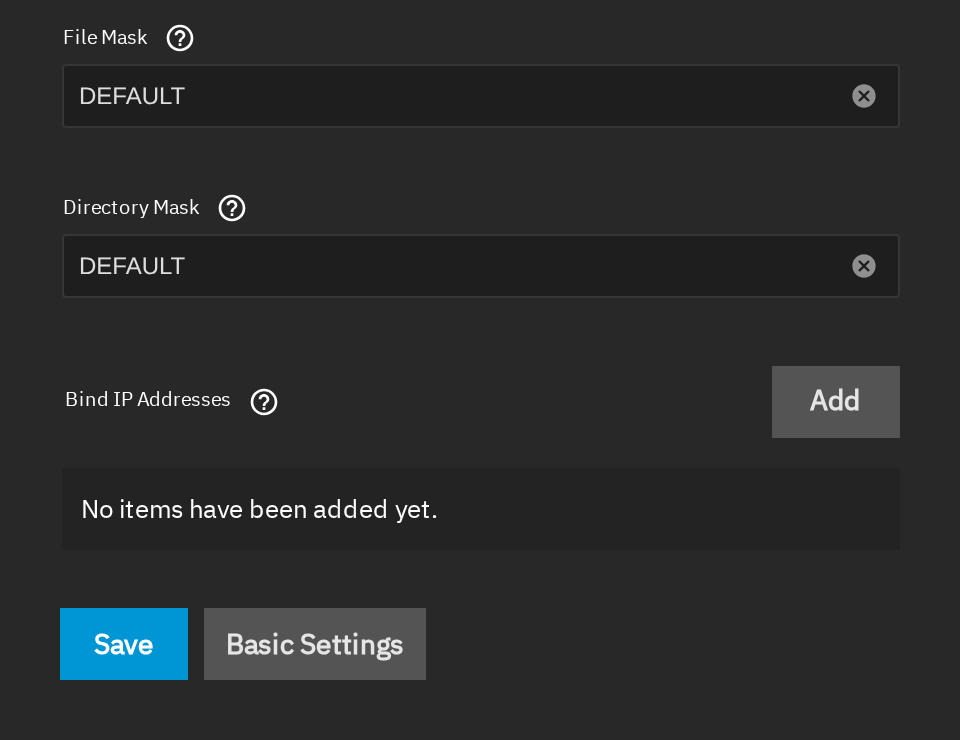Switch to Basic Settings view
Viewport: 960px width, 740px height.
click(x=315, y=644)
